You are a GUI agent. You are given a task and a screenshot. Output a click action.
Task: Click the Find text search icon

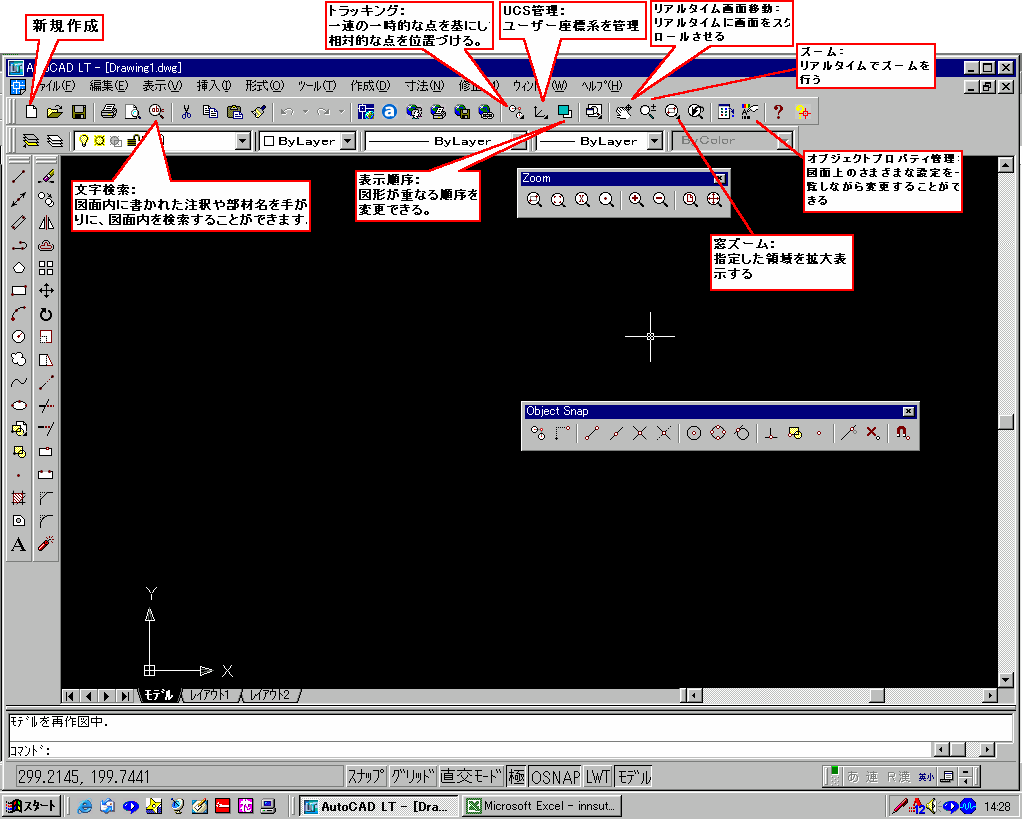(x=156, y=112)
